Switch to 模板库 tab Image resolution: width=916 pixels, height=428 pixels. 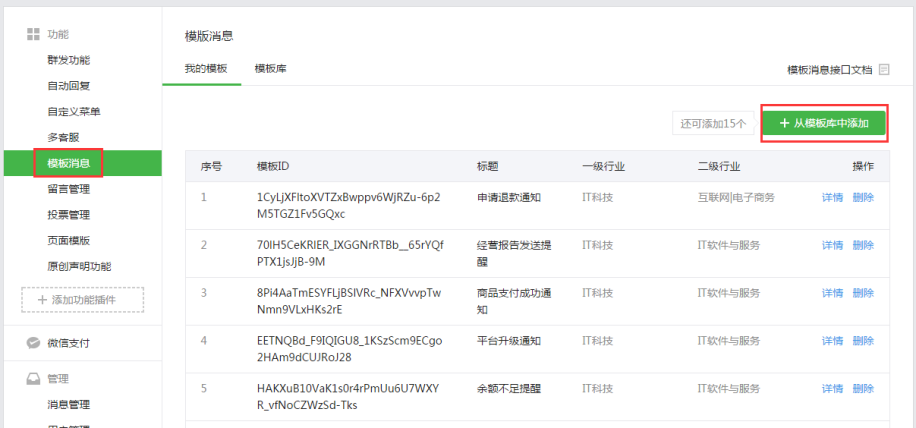pos(270,69)
